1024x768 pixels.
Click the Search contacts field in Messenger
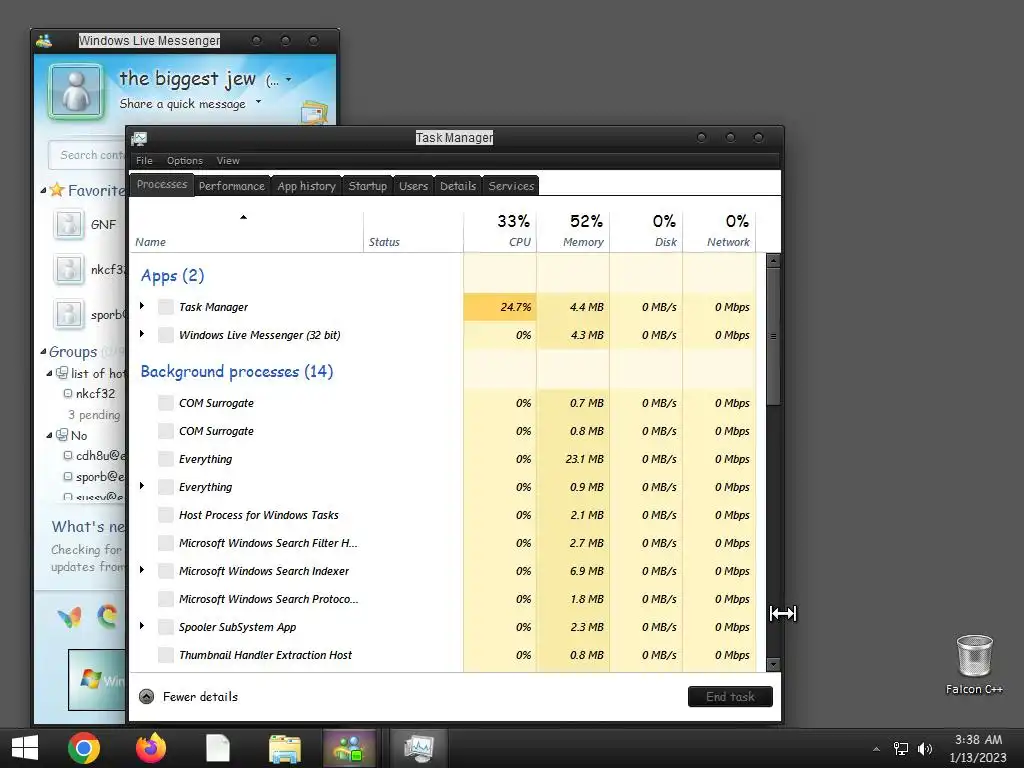click(87, 155)
